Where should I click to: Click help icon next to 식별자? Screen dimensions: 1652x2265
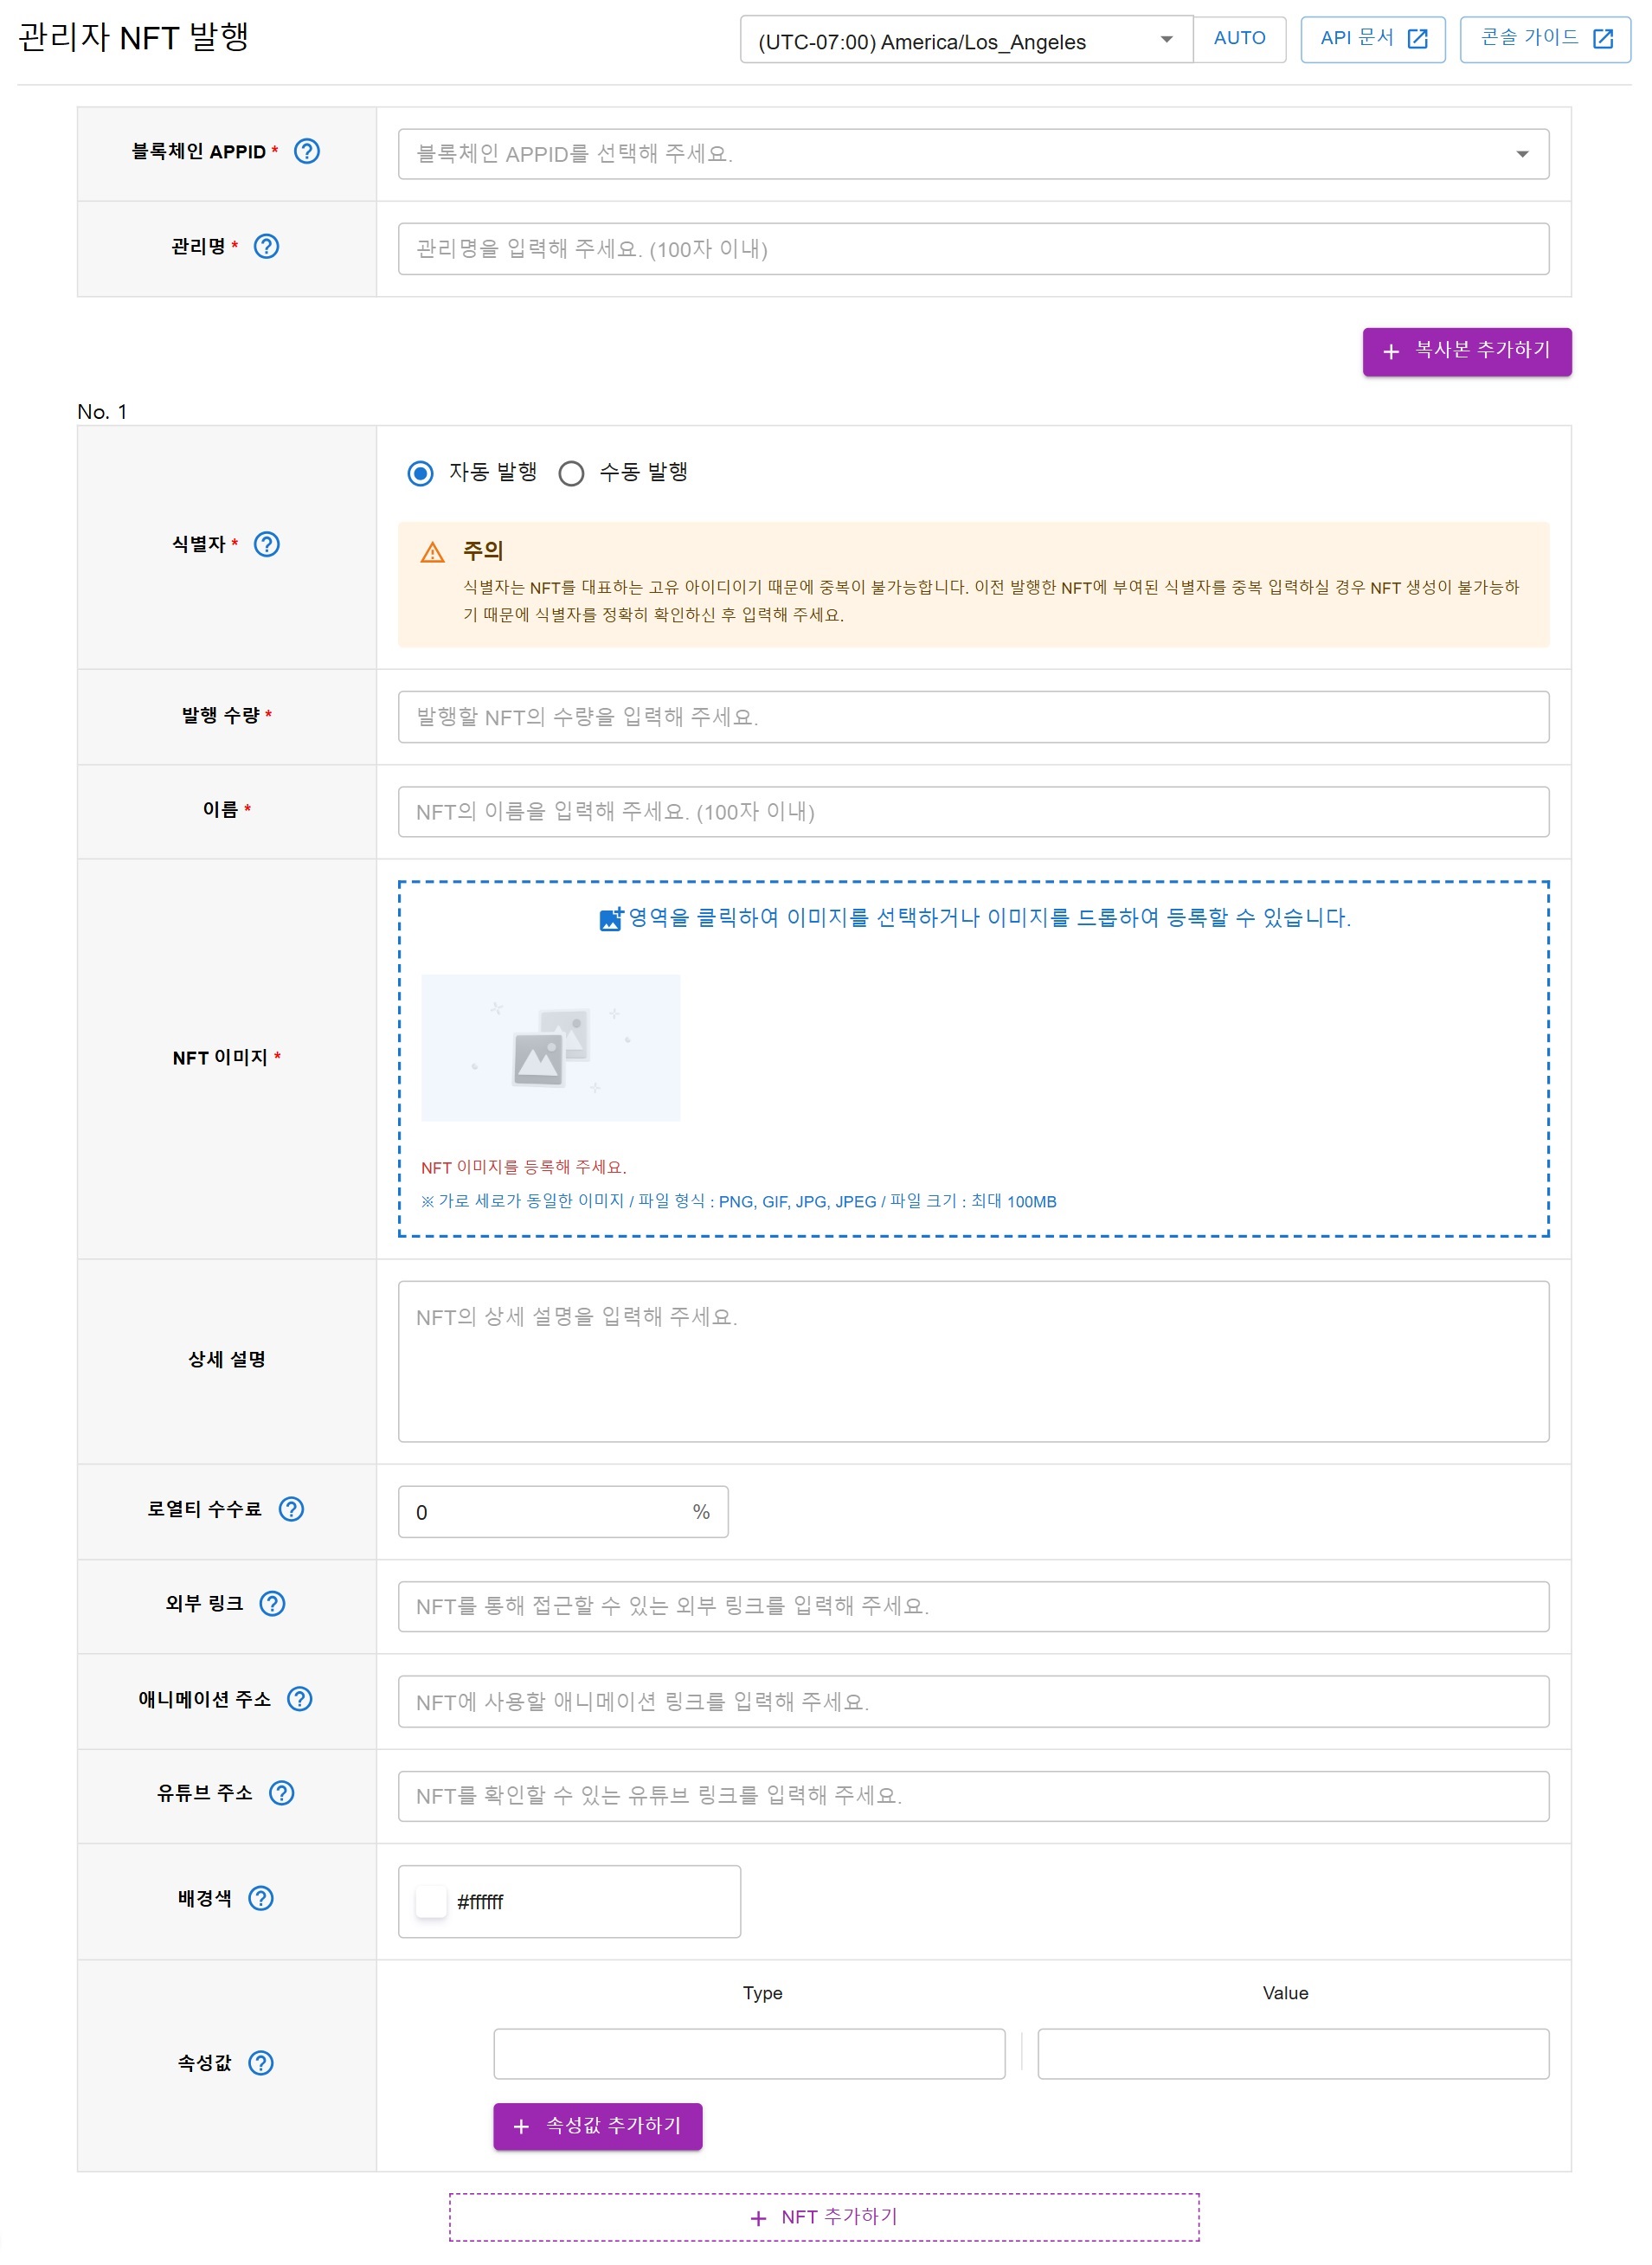(266, 545)
